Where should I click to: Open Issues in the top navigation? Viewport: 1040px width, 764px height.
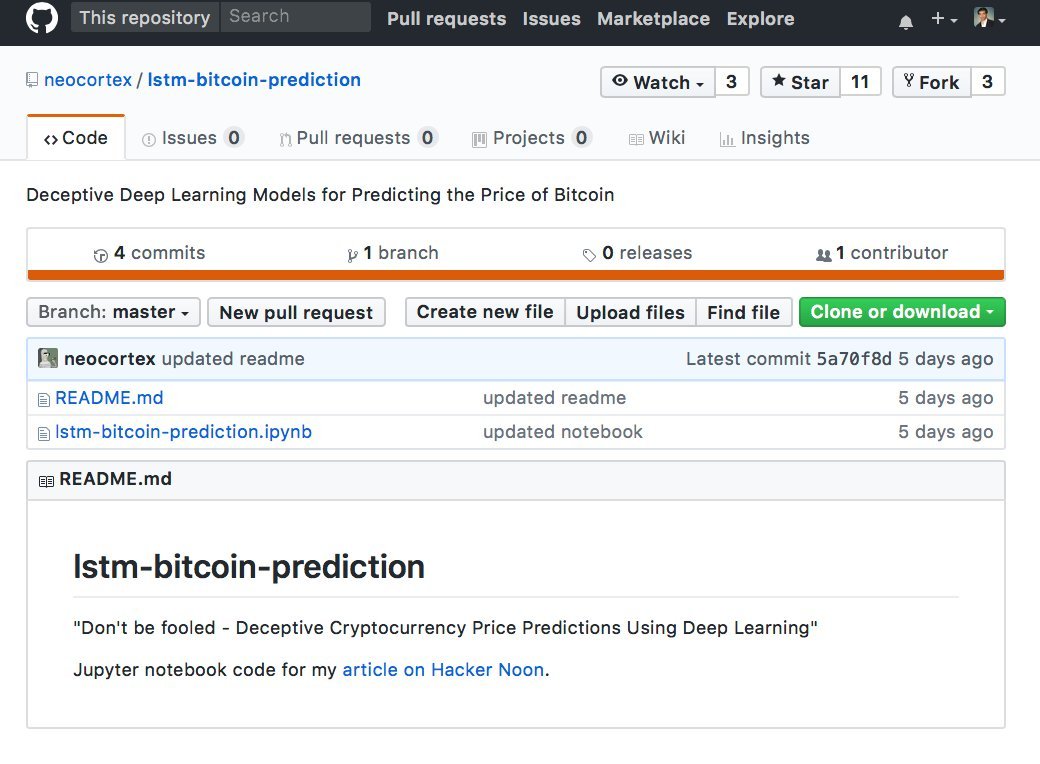[x=551, y=19]
